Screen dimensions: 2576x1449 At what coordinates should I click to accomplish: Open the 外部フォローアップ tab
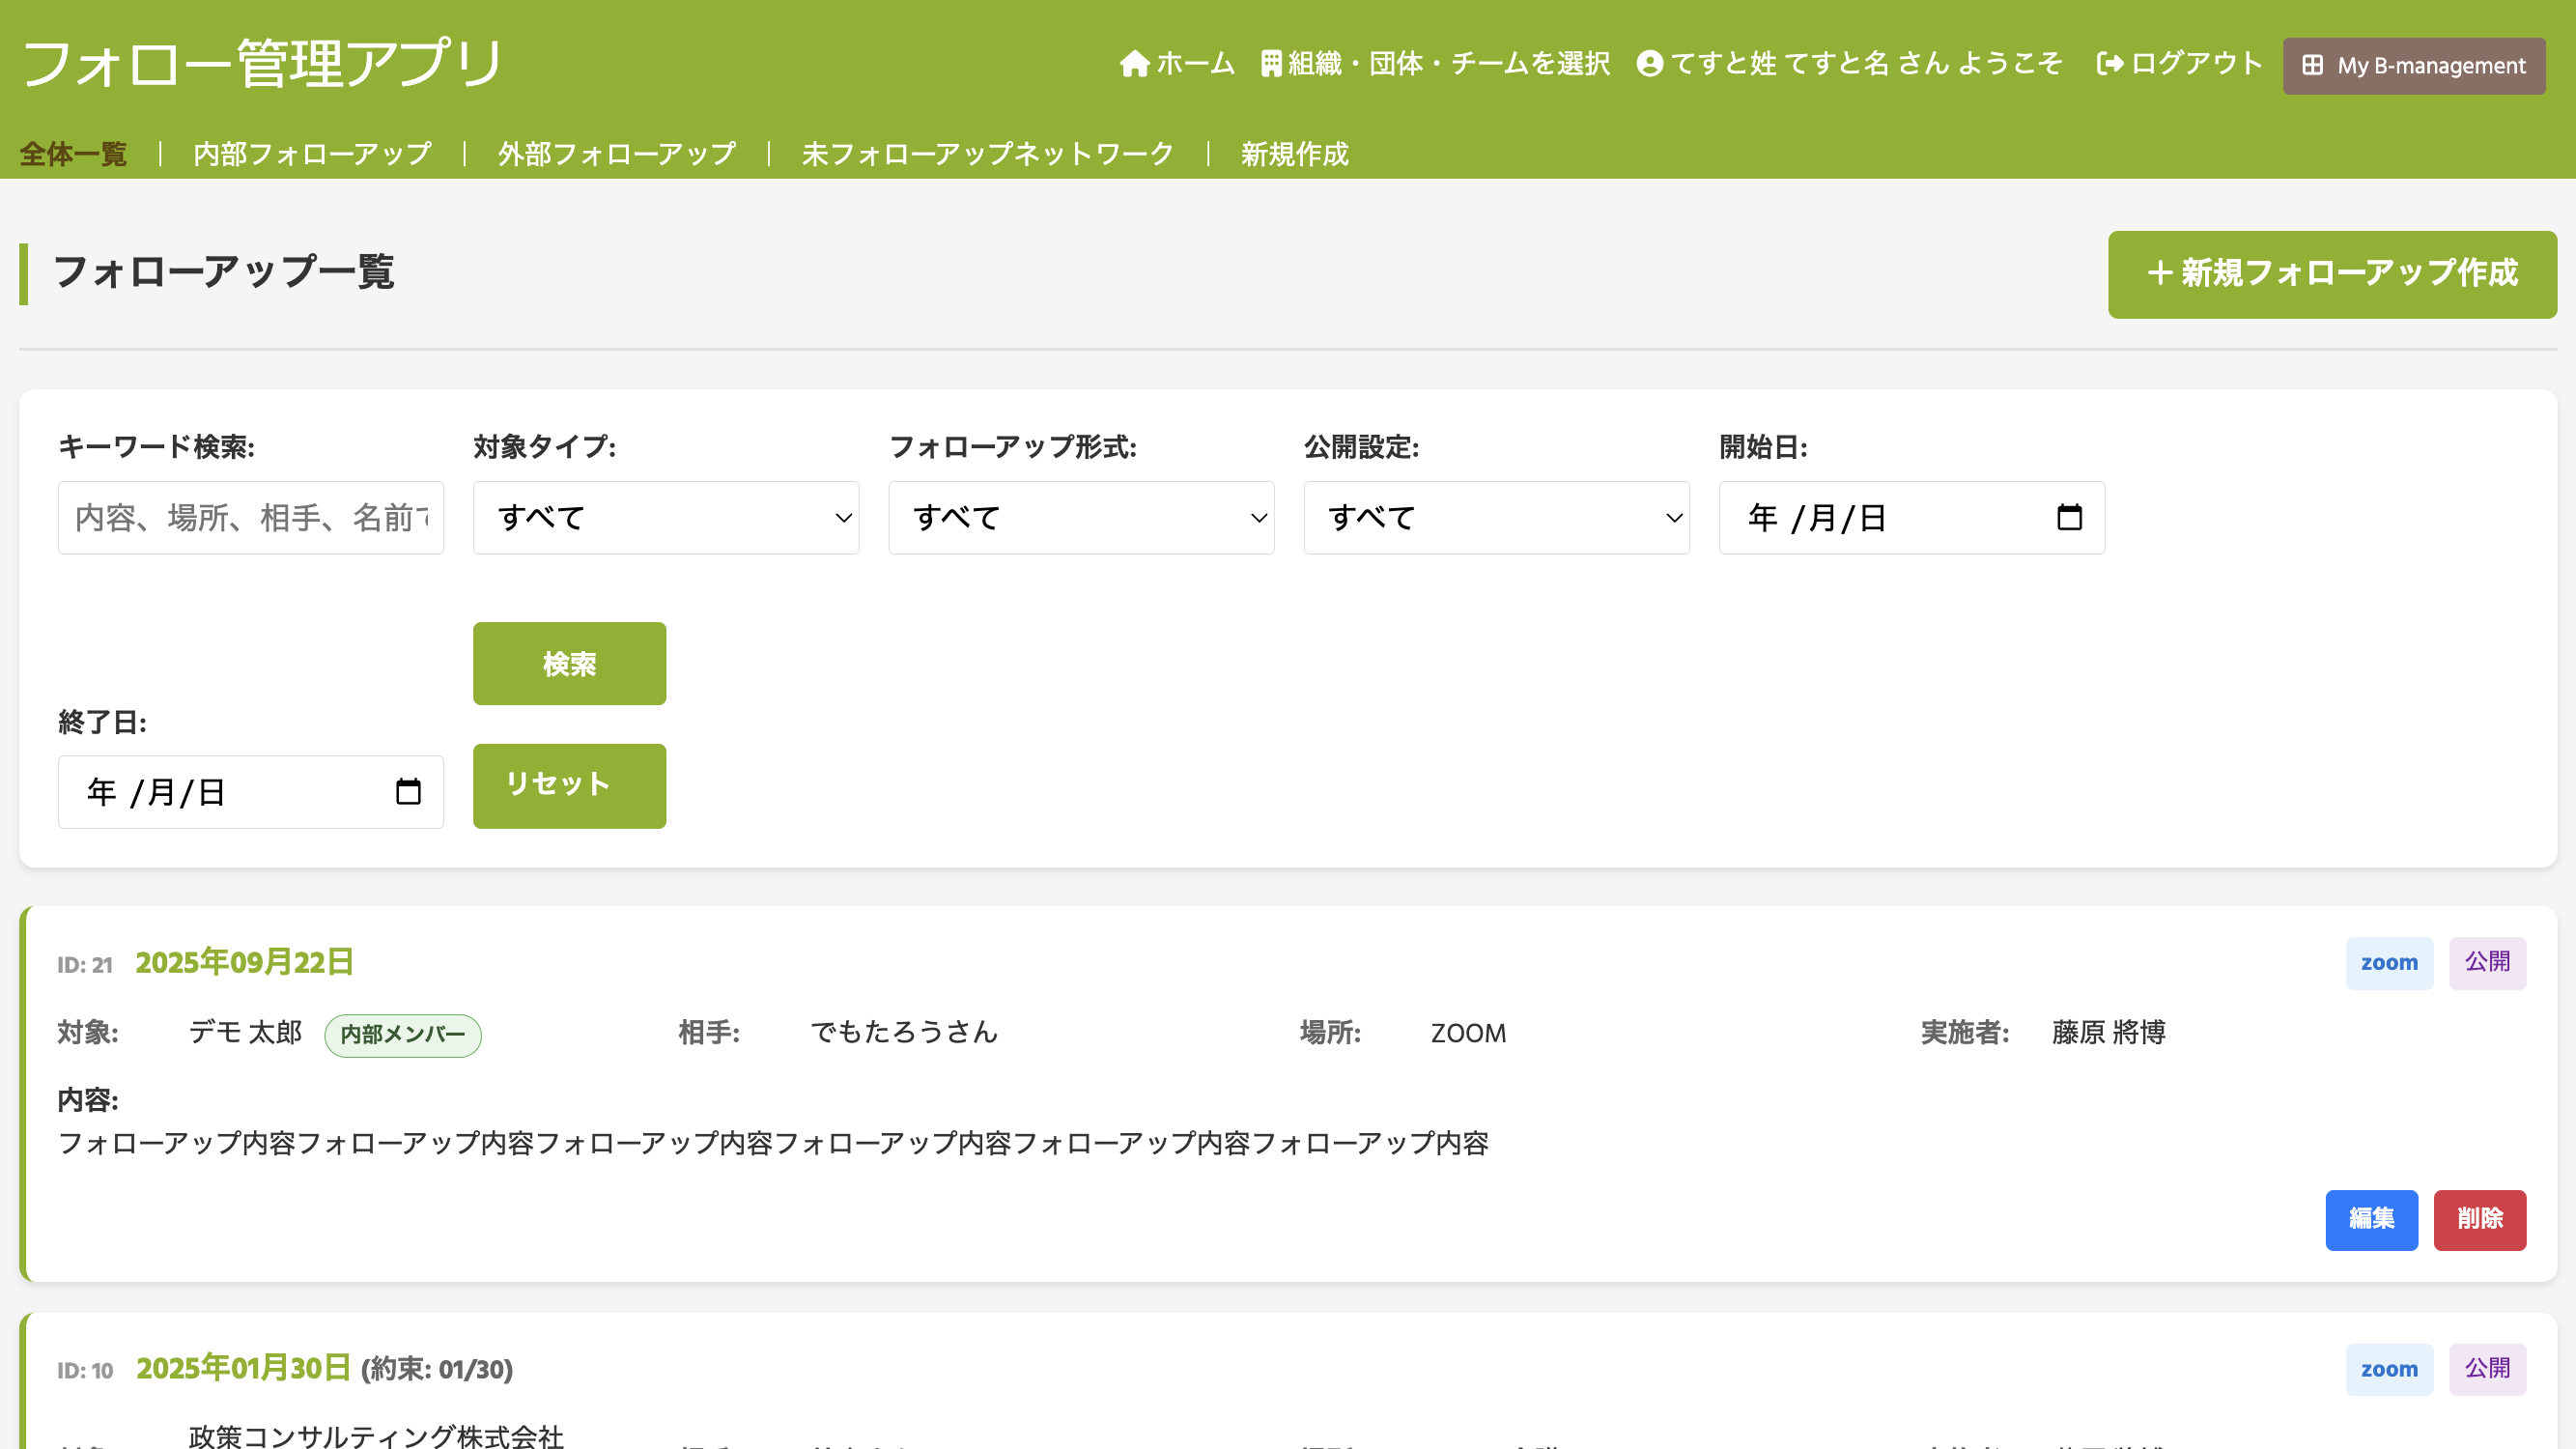[x=616, y=154]
